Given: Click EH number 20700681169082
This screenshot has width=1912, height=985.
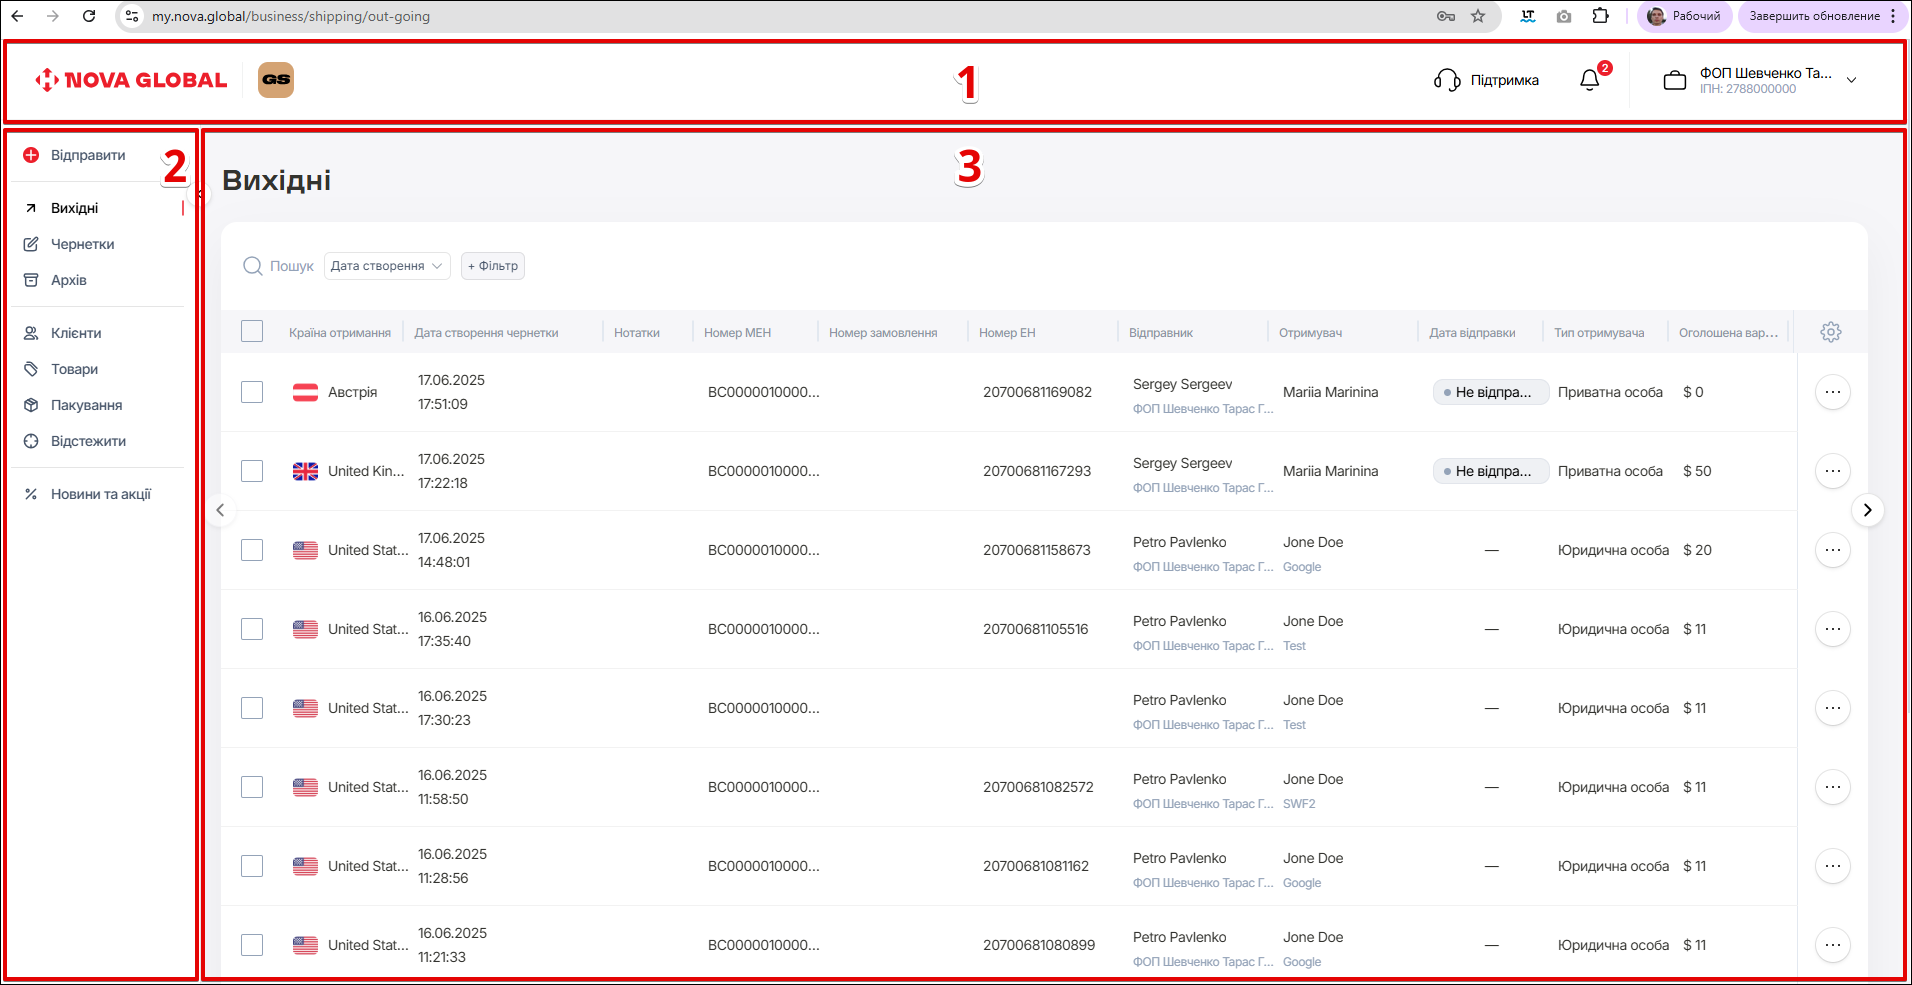Looking at the screenshot, I should [x=1037, y=392].
